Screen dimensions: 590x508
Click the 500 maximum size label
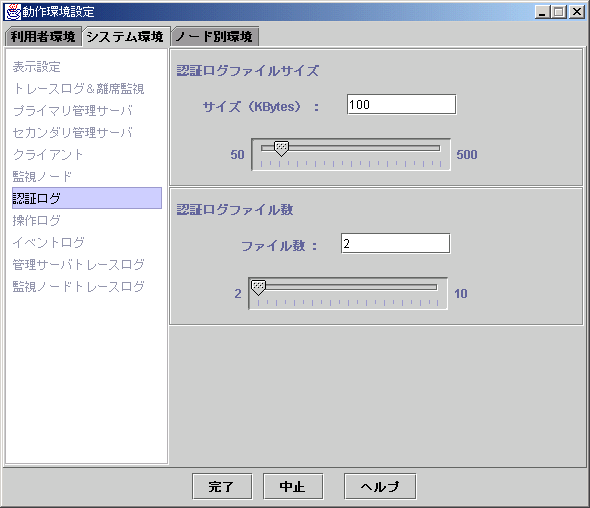click(x=467, y=155)
